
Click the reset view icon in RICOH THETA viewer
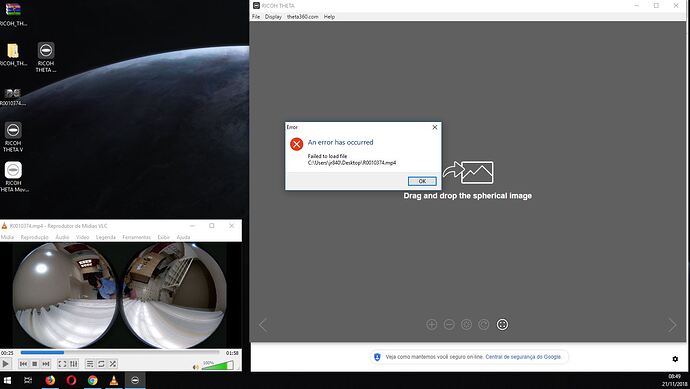[x=466, y=325]
